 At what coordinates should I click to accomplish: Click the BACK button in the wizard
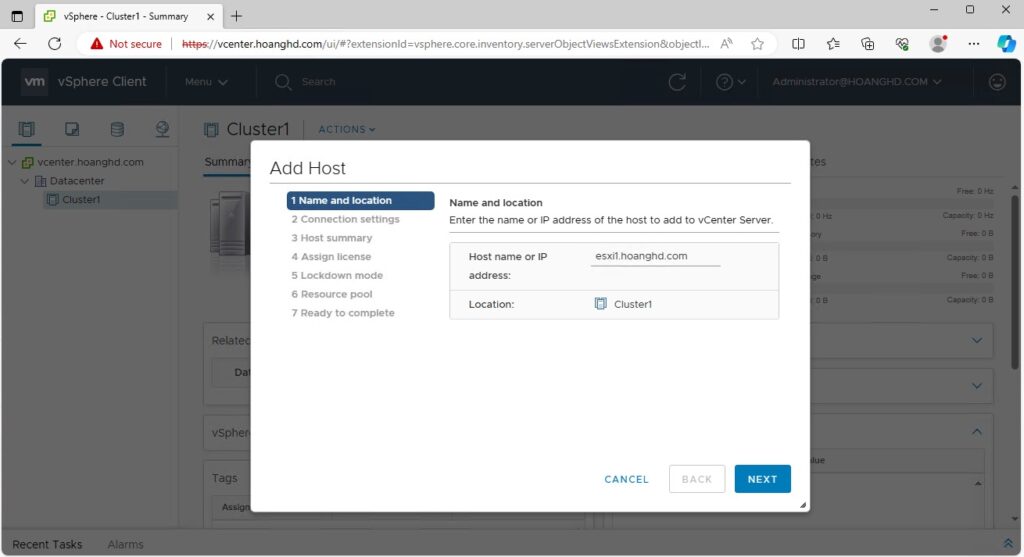(697, 479)
